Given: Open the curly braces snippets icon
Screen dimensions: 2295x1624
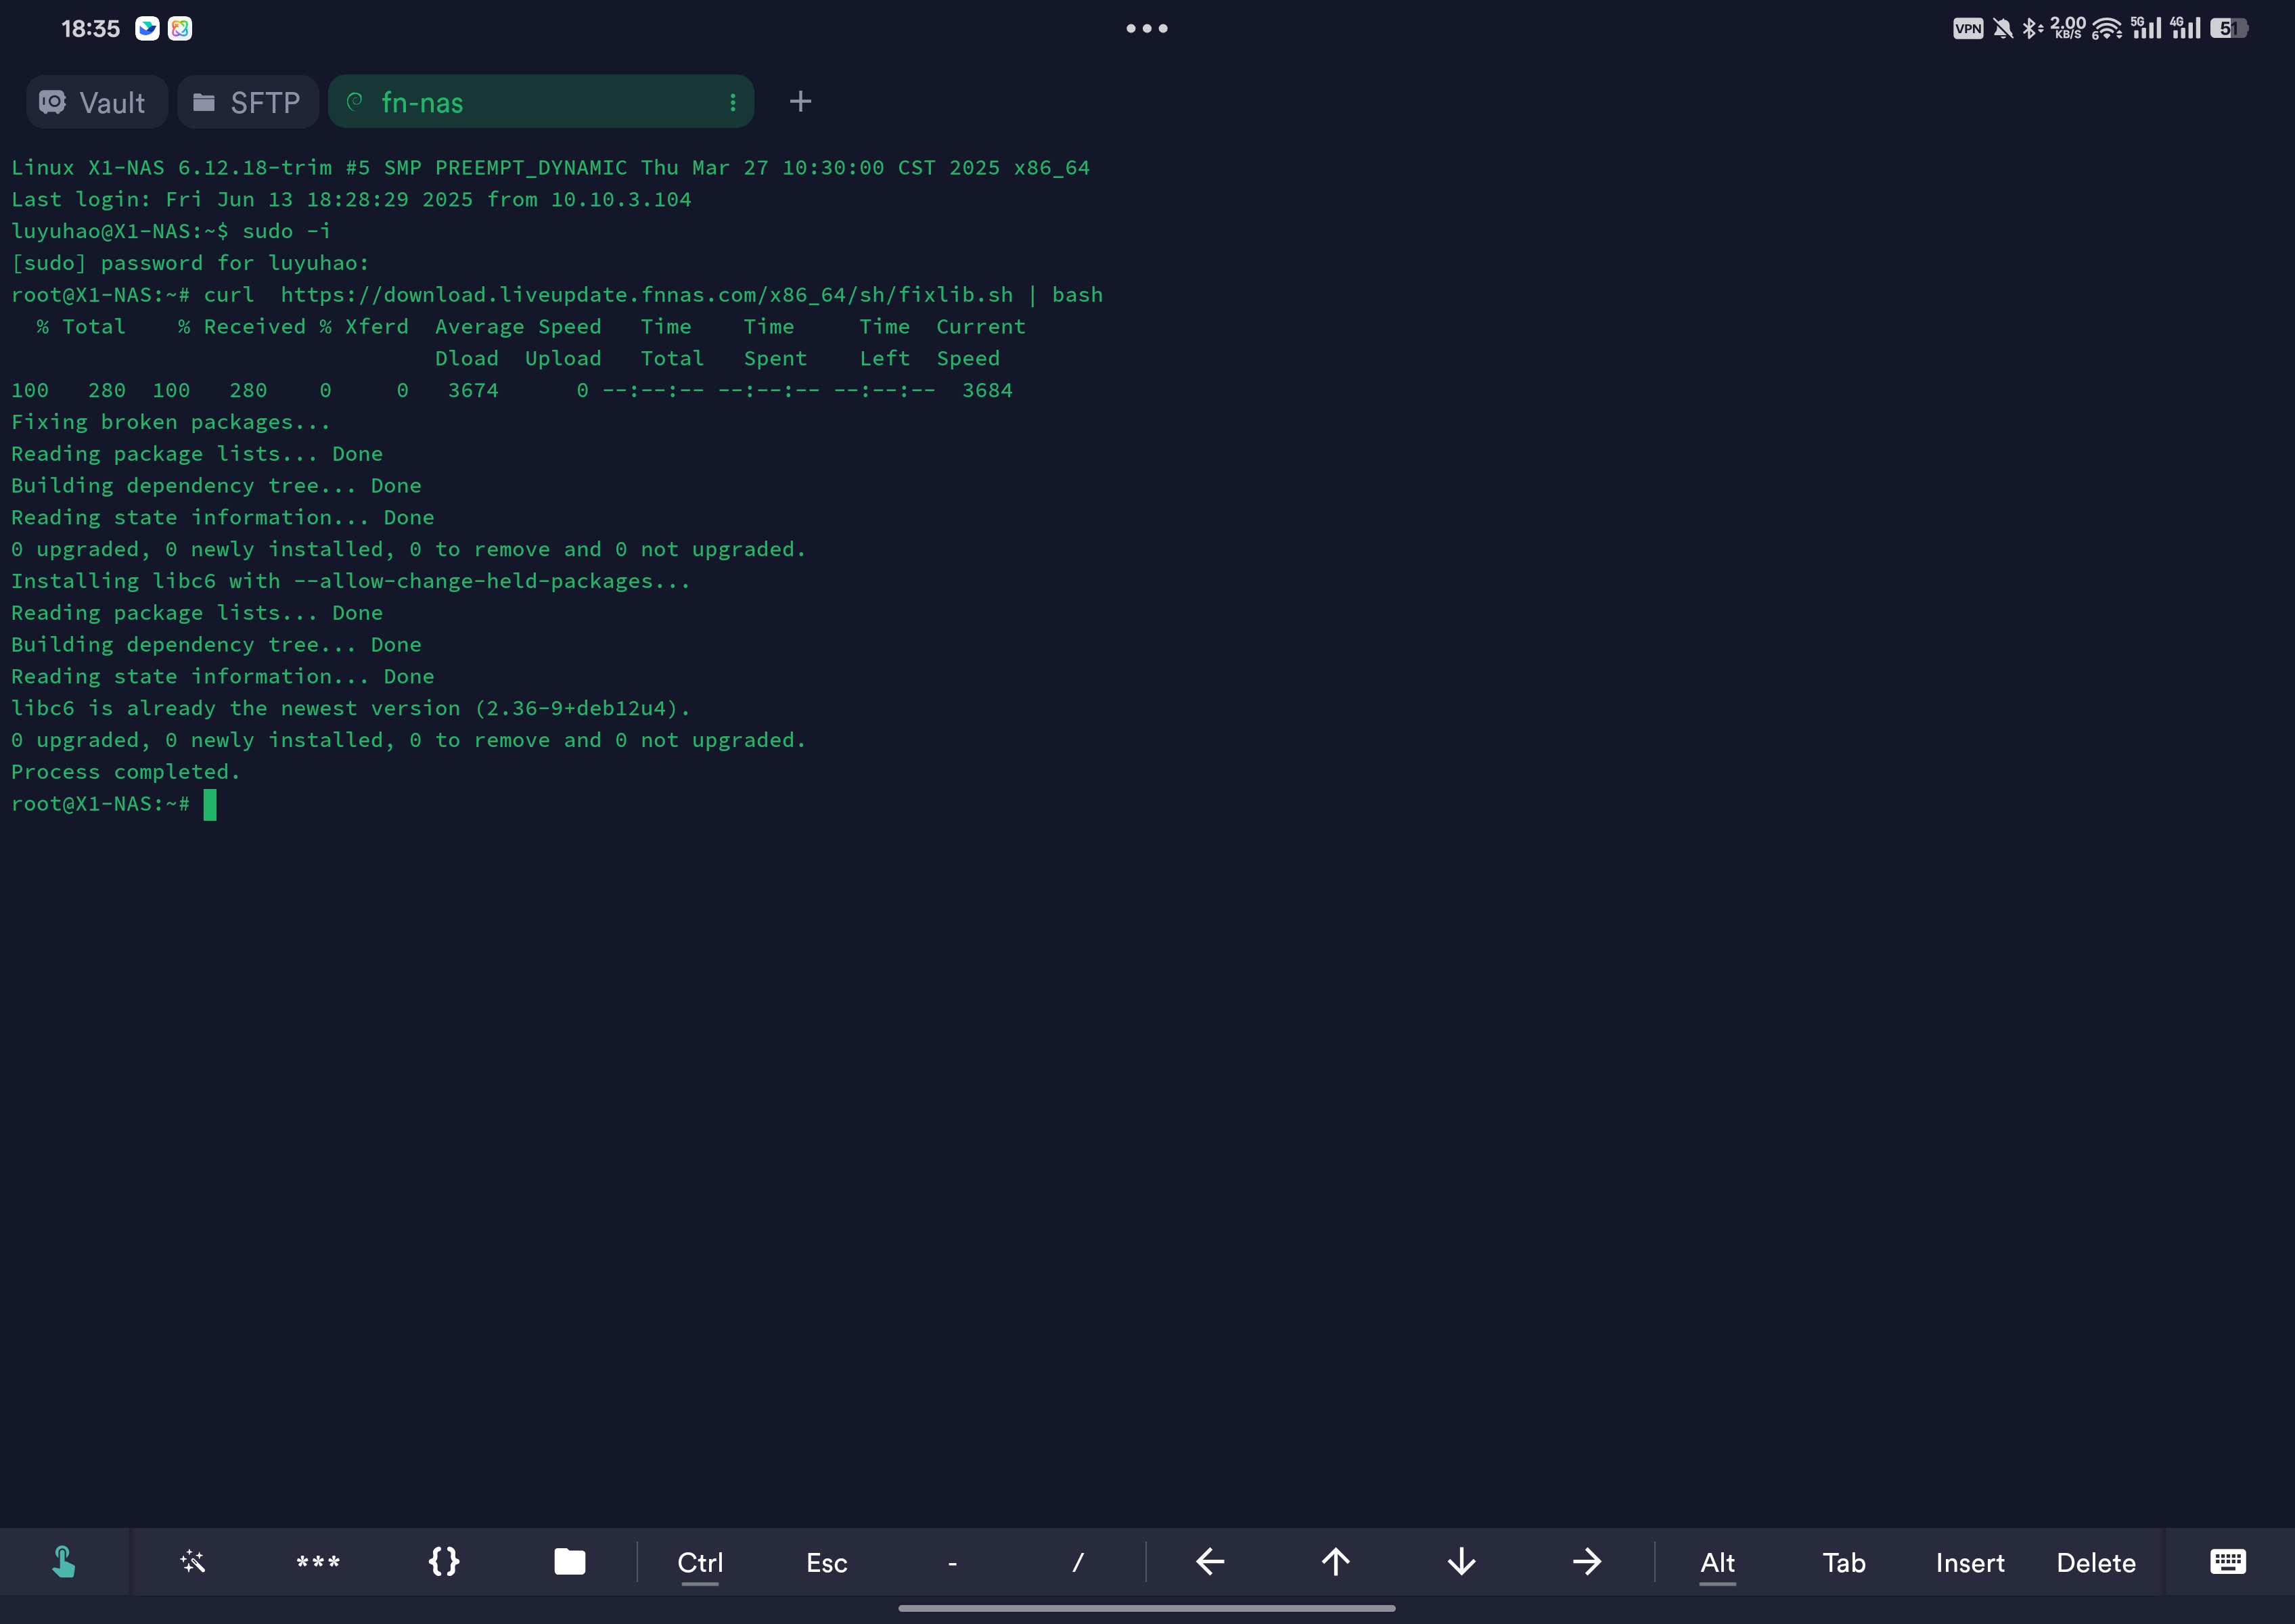Looking at the screenshot, I should [x=444, y=1562].
